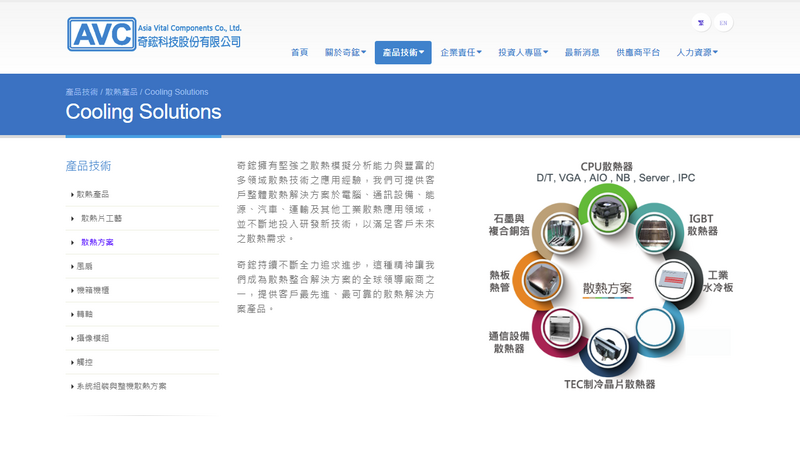This screenshot has width=800, height=455.
Task: Click the AVC company logo
Action: [x=154, y=34]
